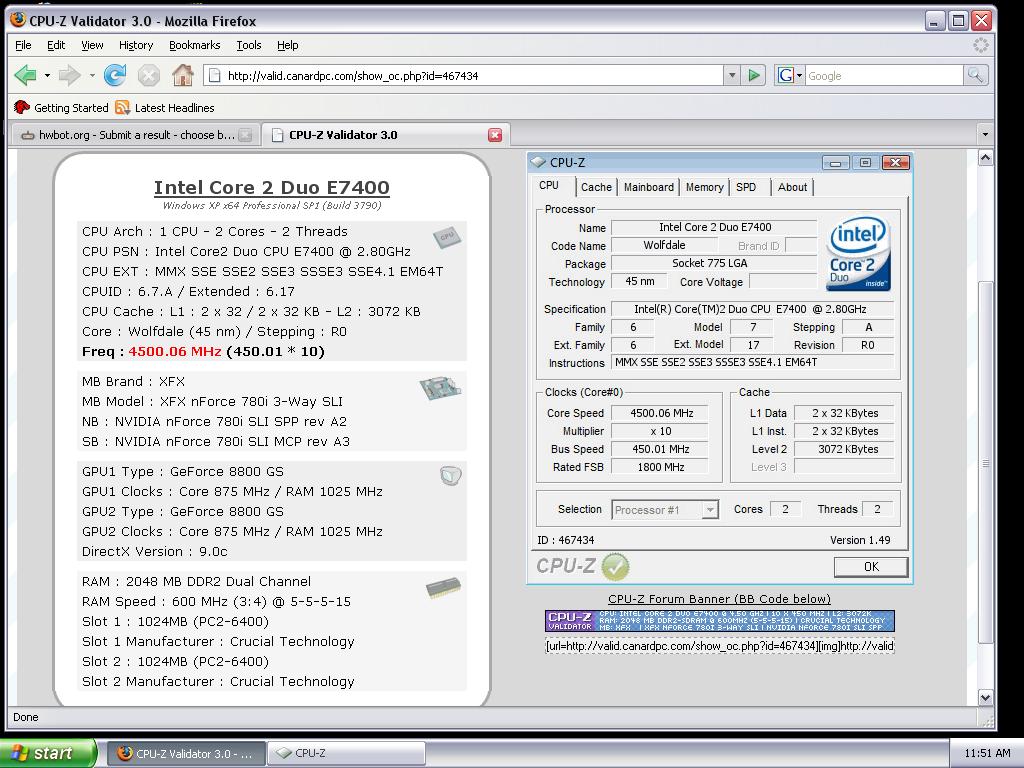Open the list all tabs dropdown

point(985,135)
